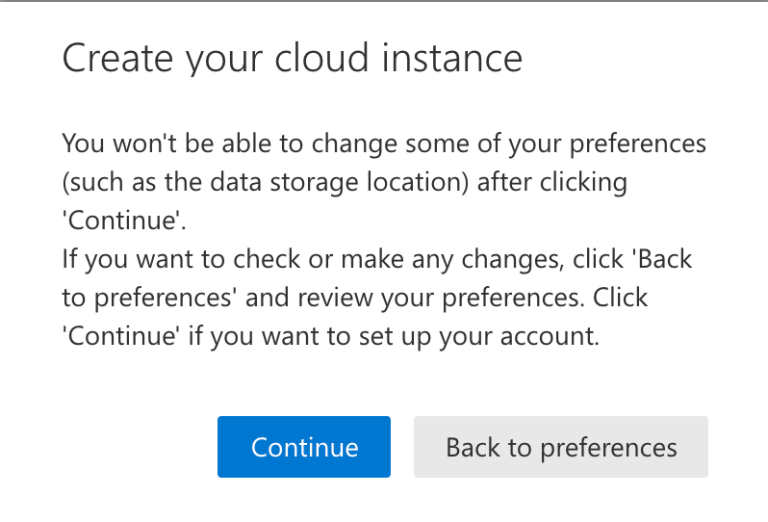Viewport: 768px width, 522px height.
Task: Click the blue Continue button
Action: (x=304, y=447)
